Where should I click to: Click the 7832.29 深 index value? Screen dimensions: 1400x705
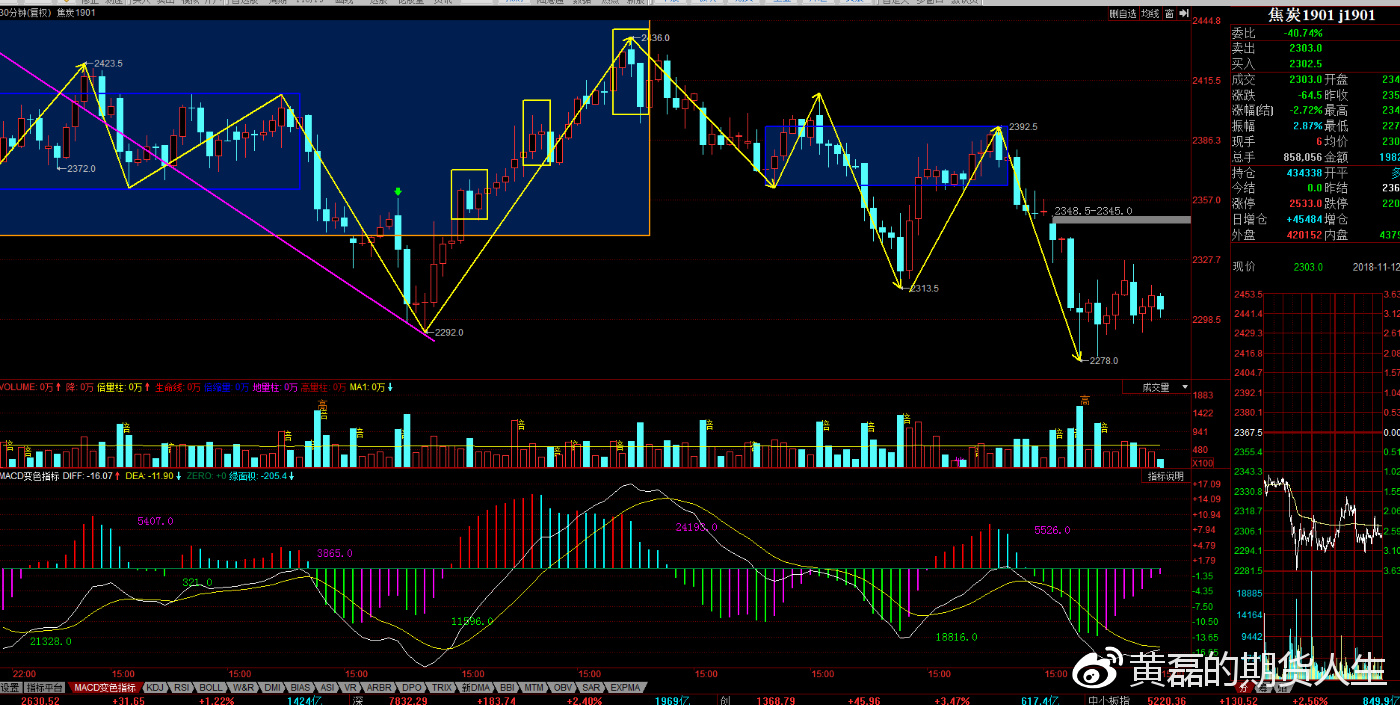coord(408,701)
